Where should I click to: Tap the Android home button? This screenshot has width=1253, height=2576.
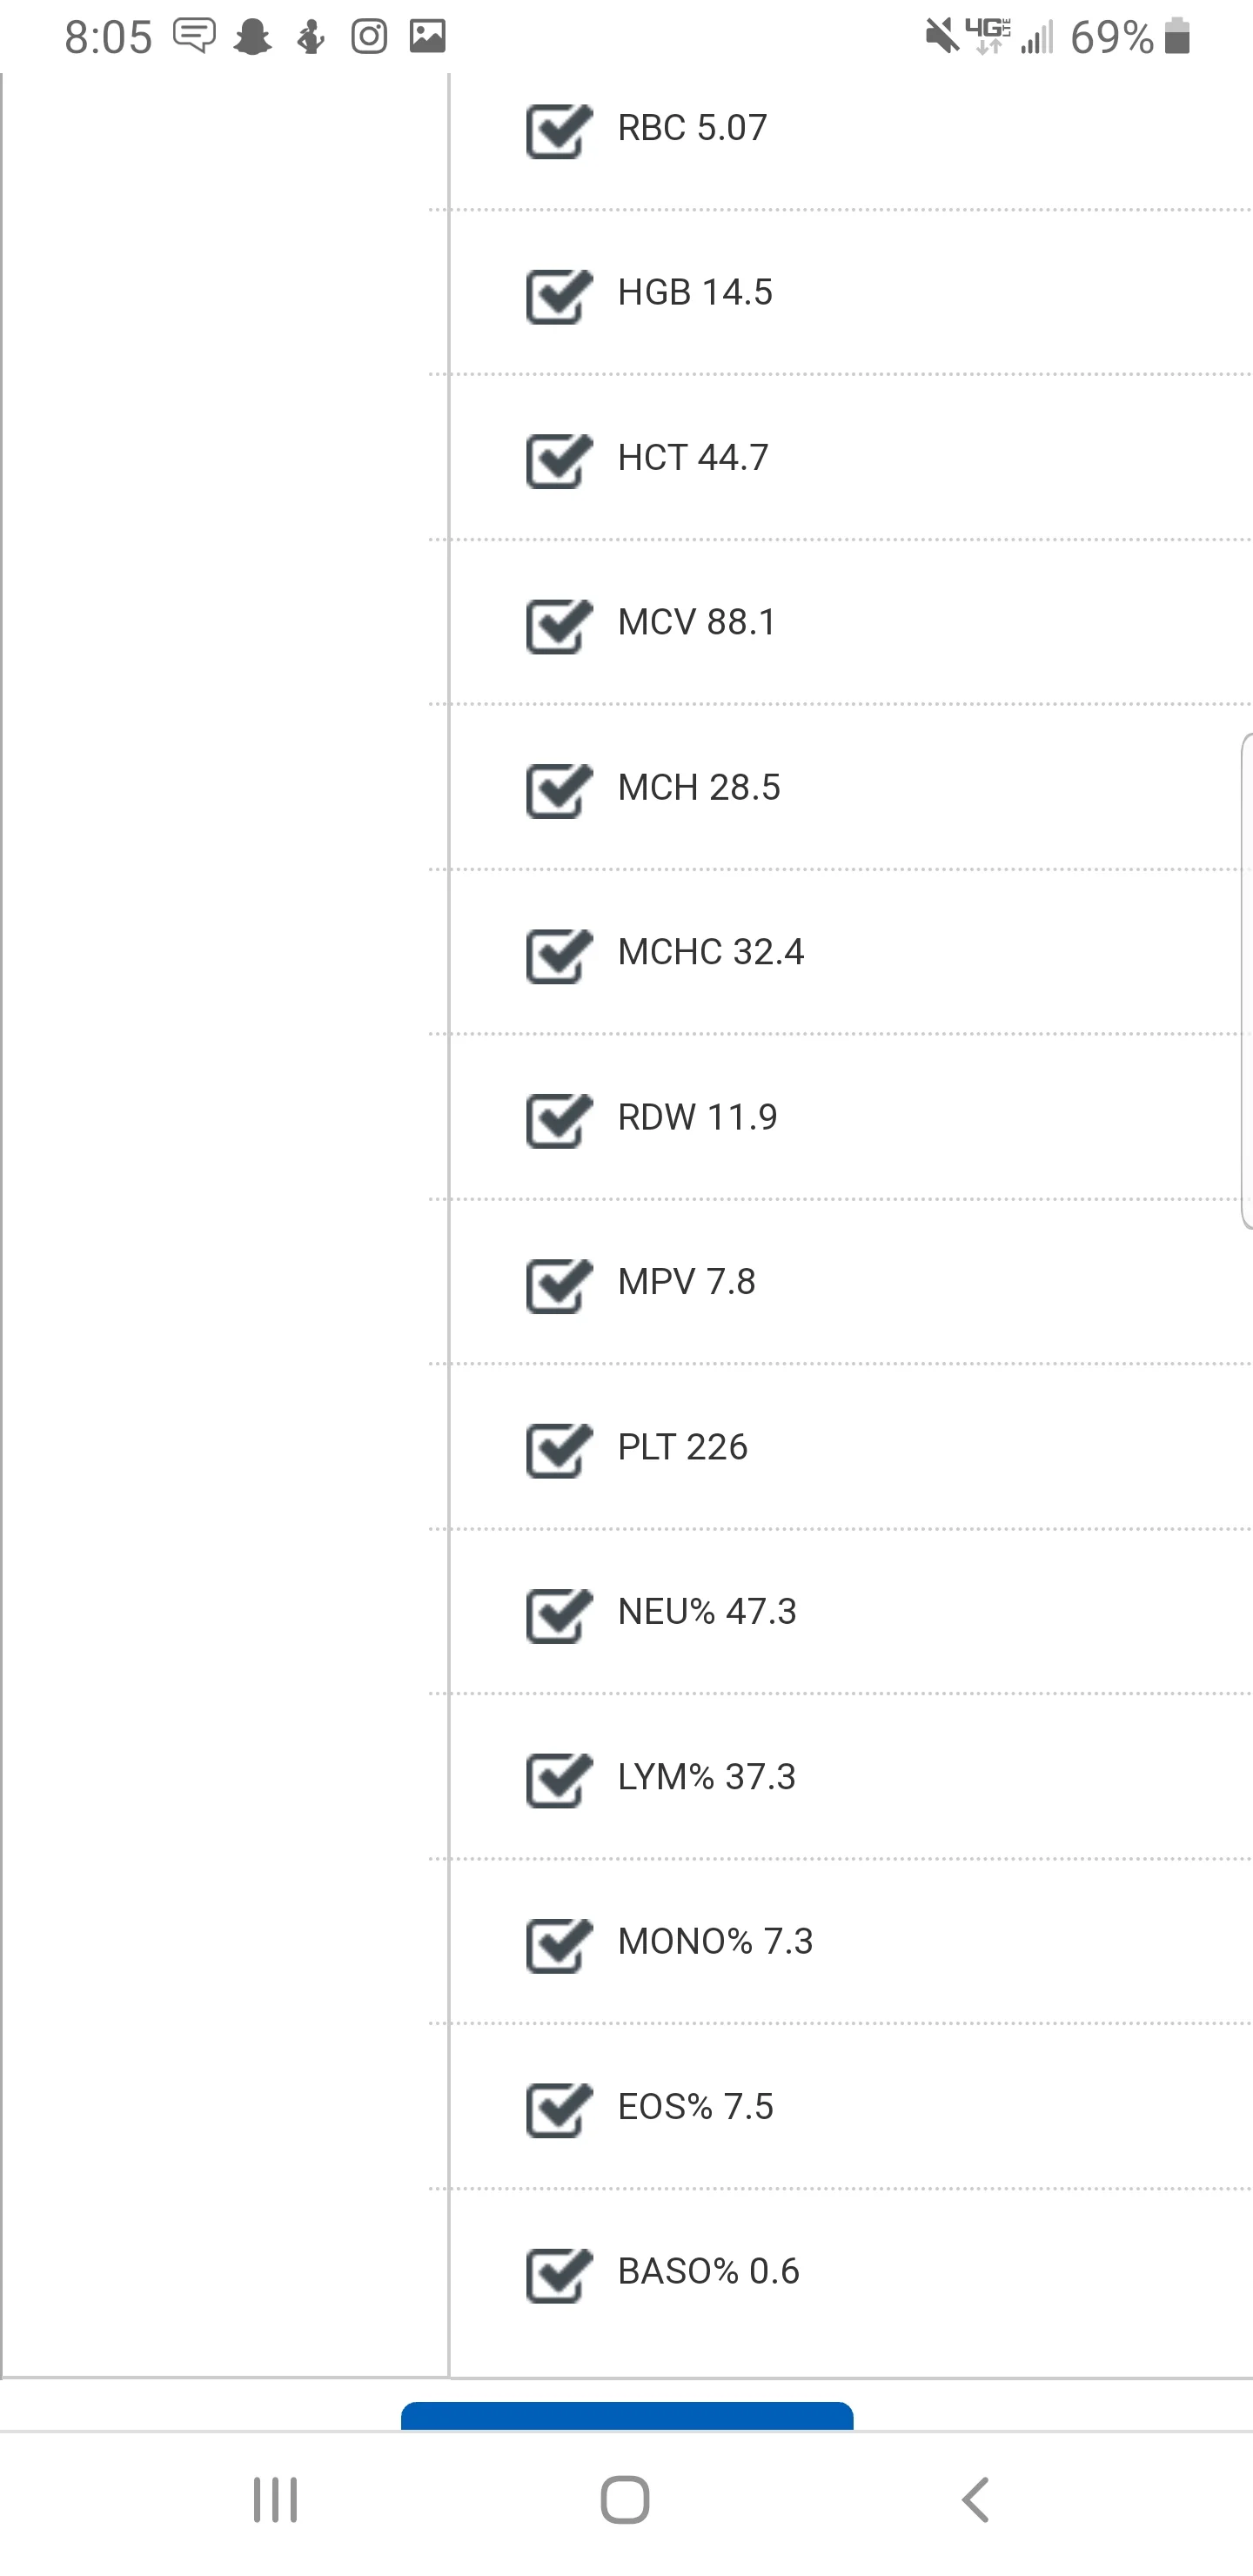625,2500
